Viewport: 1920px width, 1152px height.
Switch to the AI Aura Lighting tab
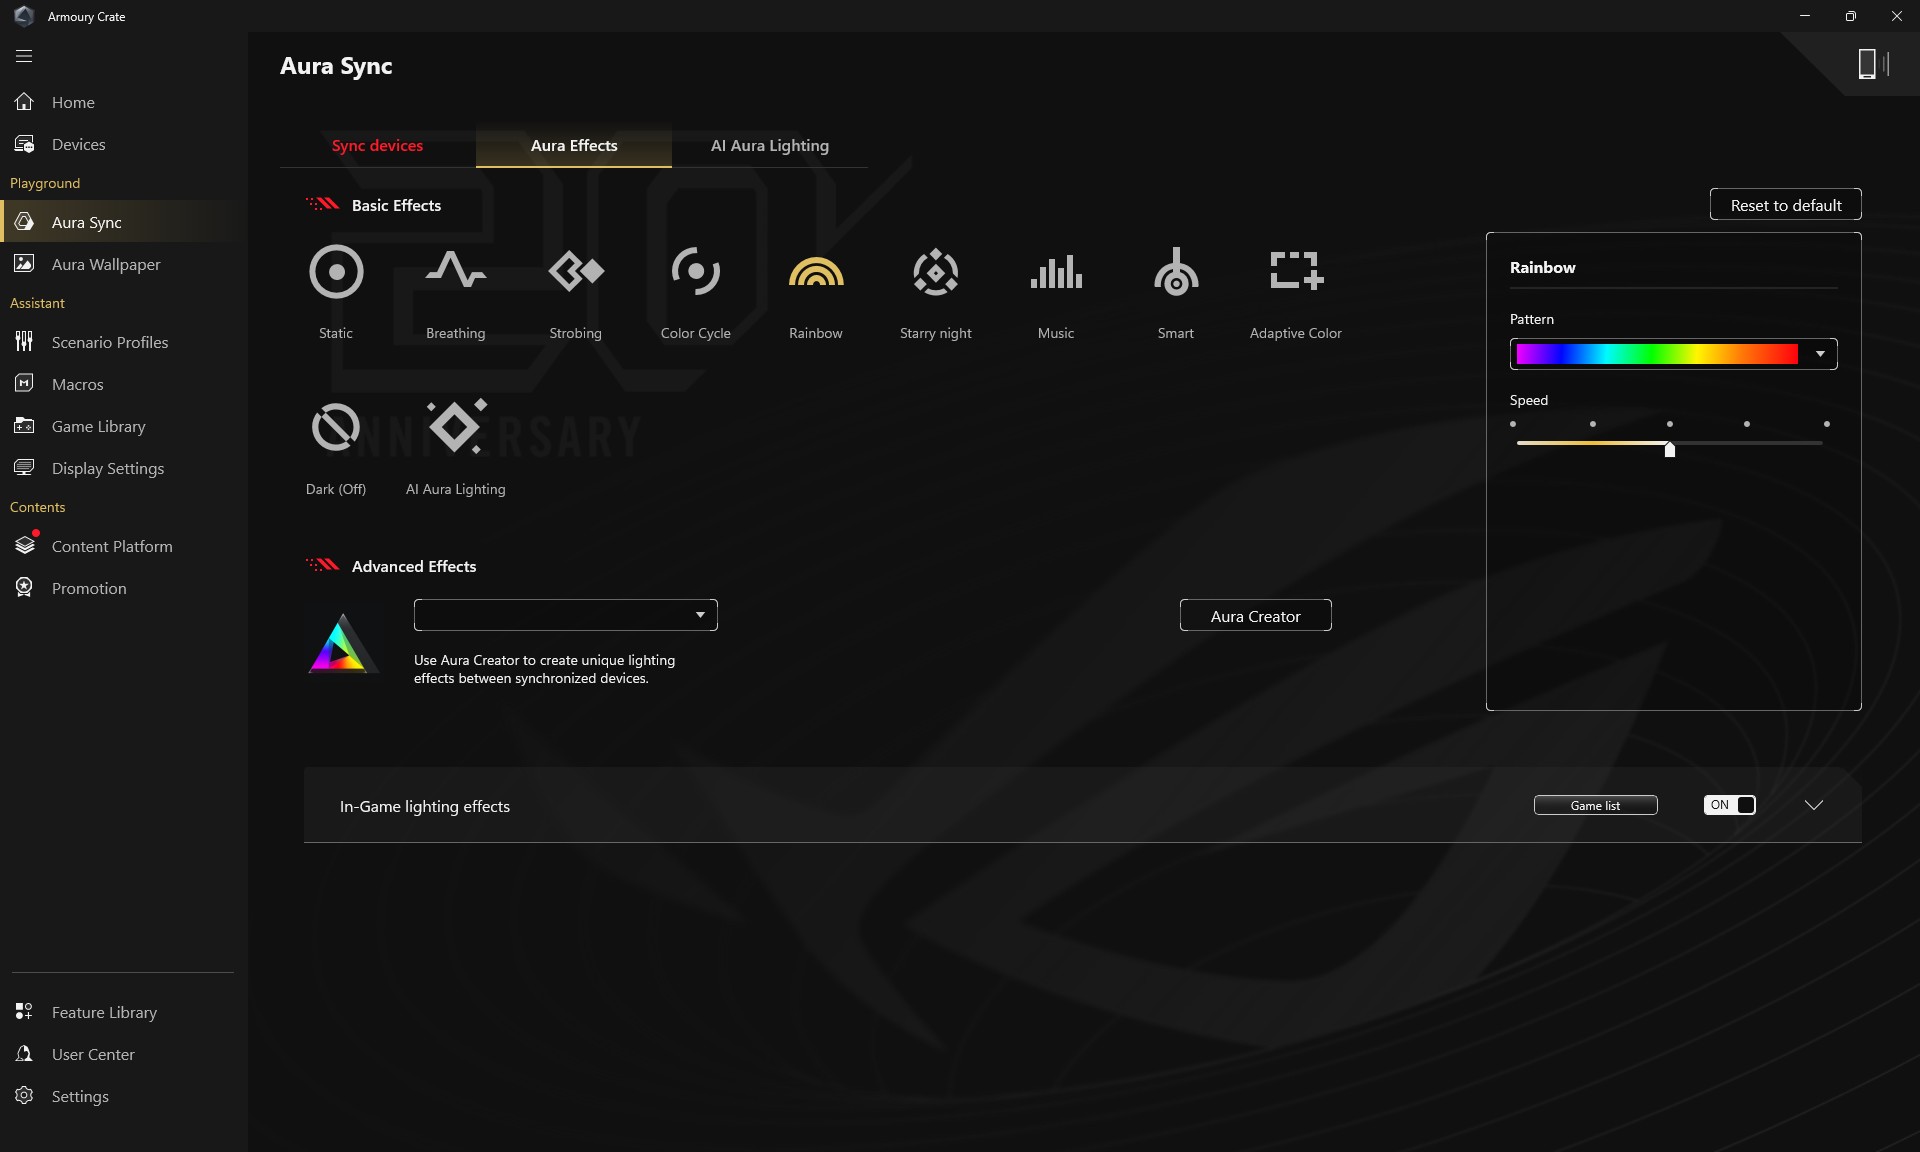click(x=770, y=146)
